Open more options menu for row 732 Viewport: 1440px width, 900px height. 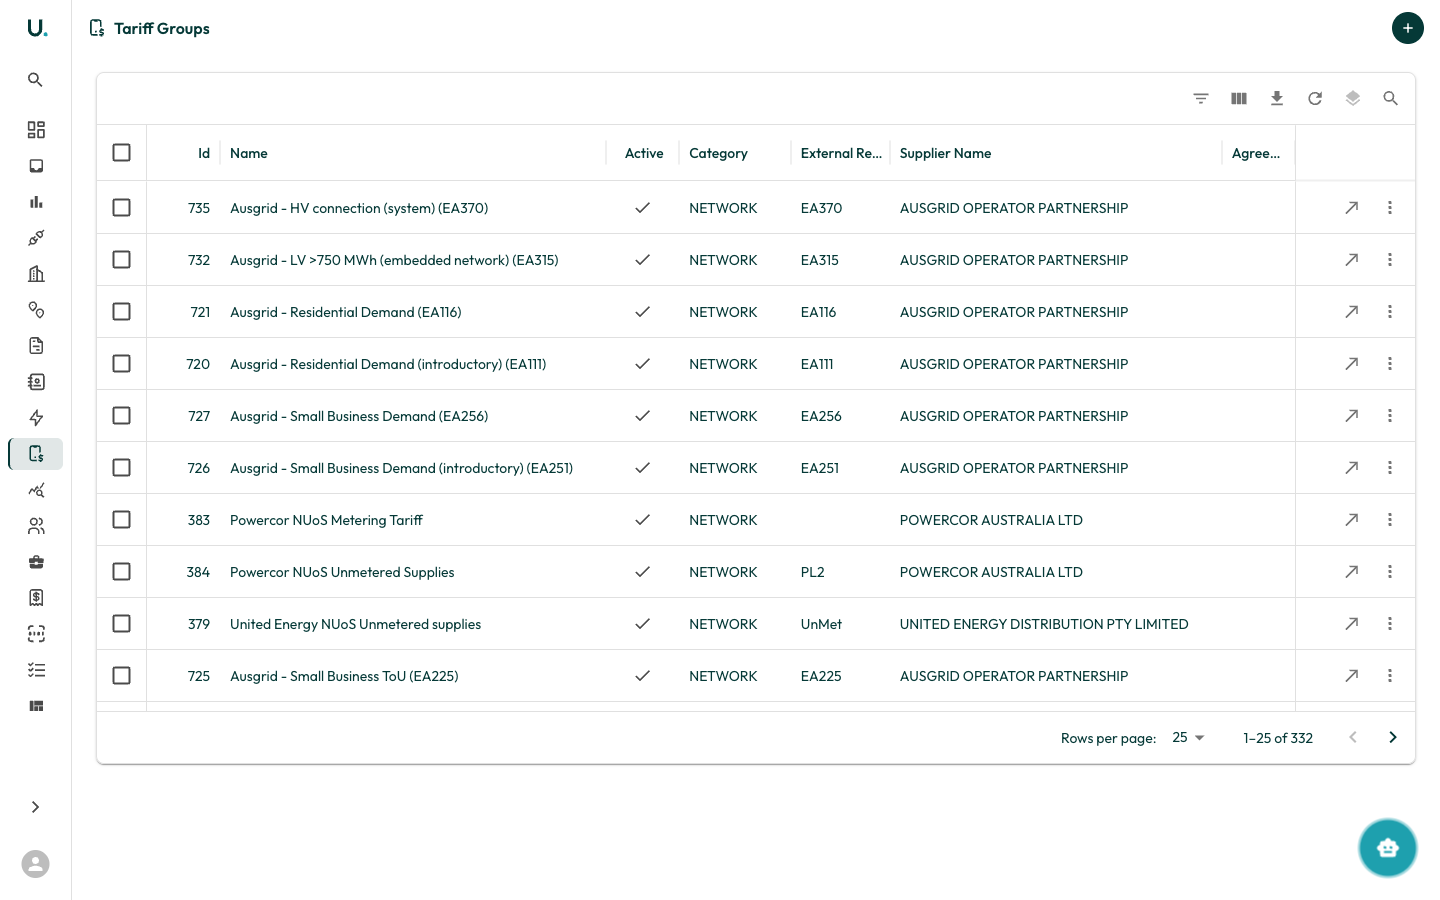[x=1390, y=260]
